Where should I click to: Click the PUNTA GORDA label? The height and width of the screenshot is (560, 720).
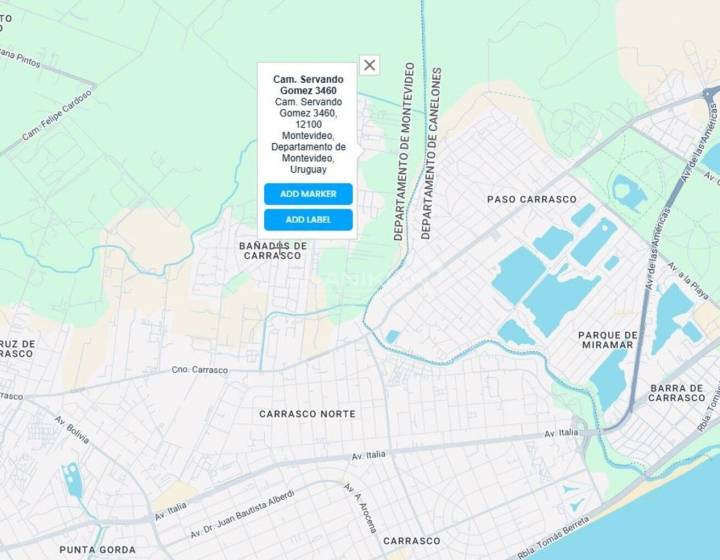tap(97, 549)
